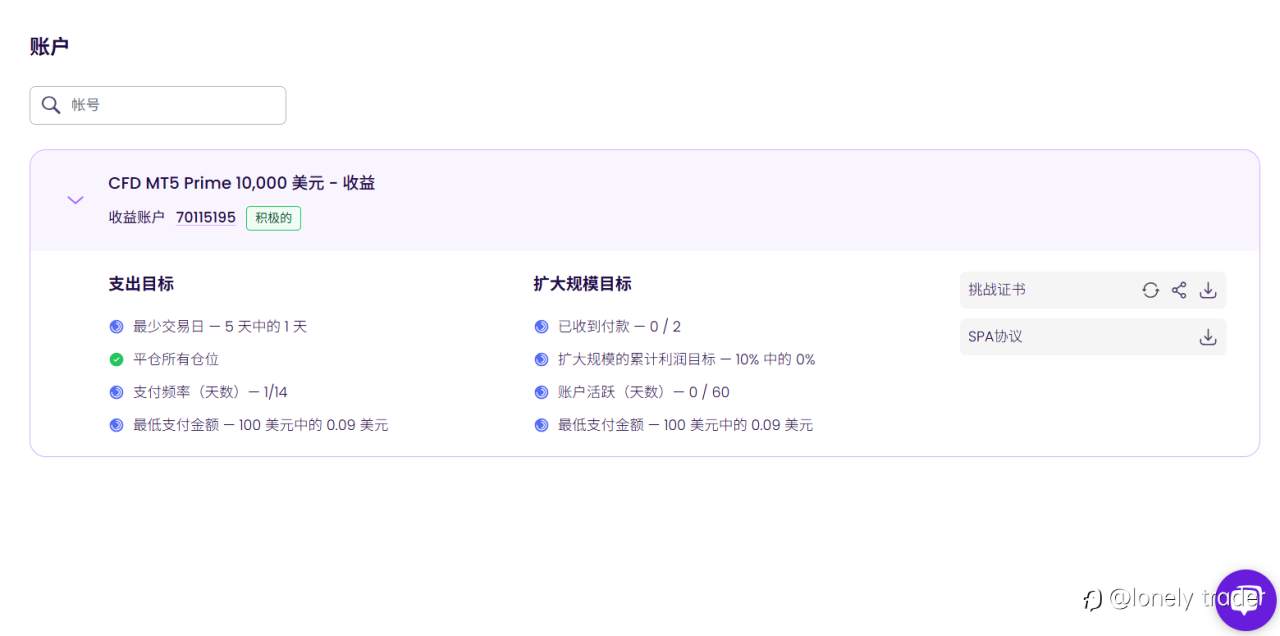This screenshot has height=636, width=1280.
Task: Click the CFD MT5 Prime 10,000 美元 title
Action: pos(242,183)
